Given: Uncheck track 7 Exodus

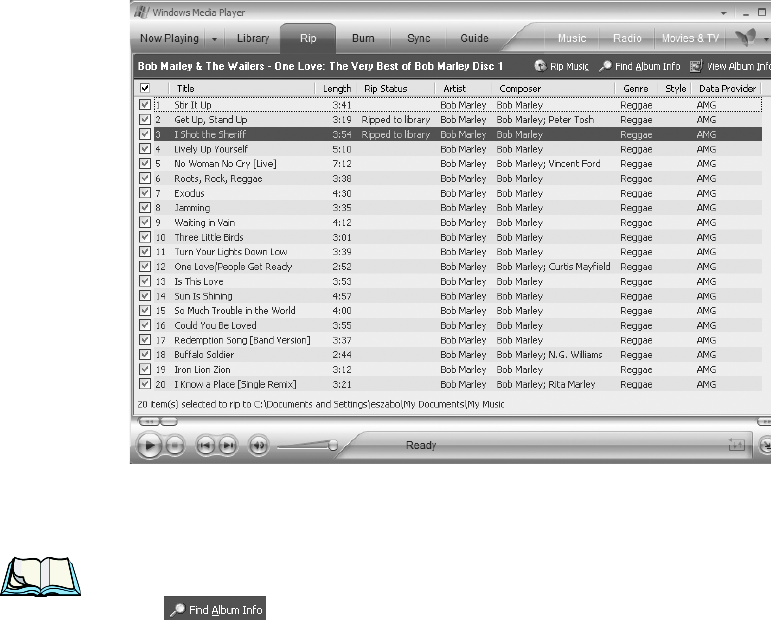Looking at the screenshot, I should pos(145,193).
